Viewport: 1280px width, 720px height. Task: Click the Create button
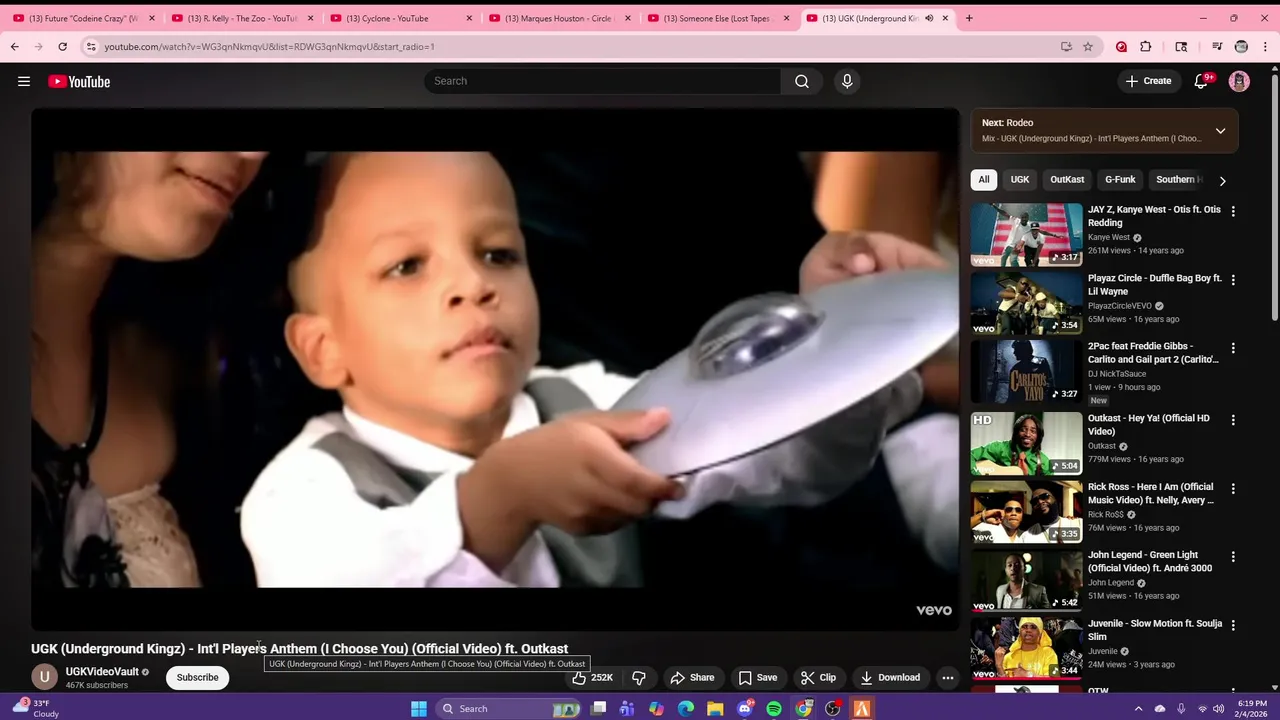click(1148, 81)
